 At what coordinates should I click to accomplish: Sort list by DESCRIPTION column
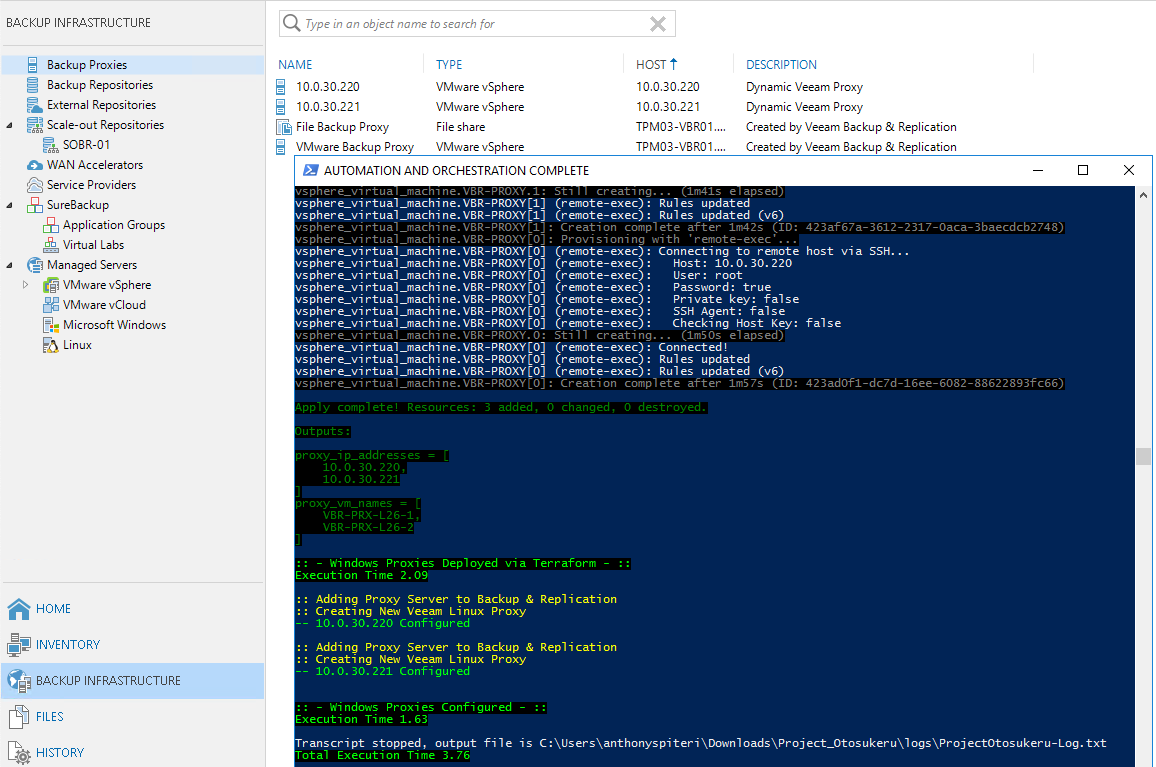click(781, 65)
